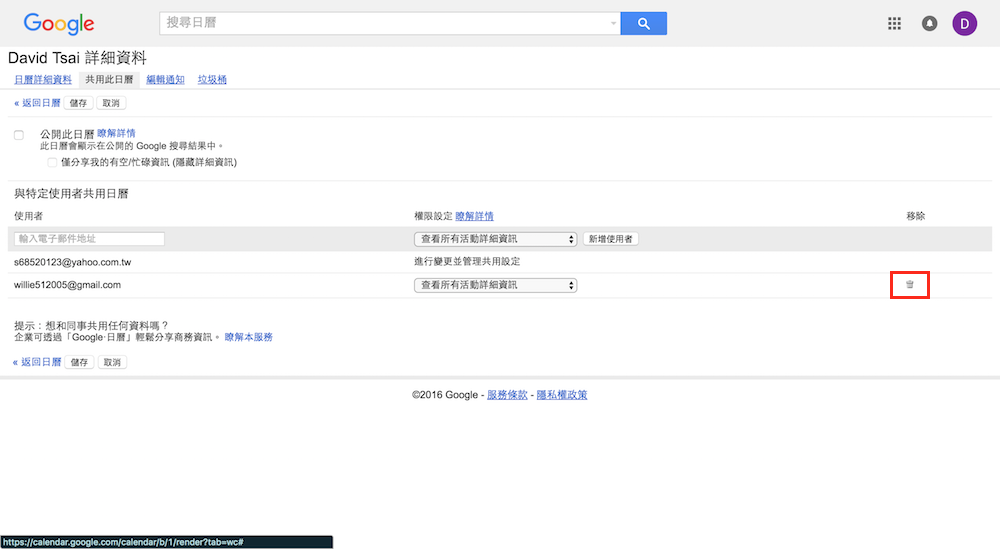Click the Google logo

click(59, 24)
